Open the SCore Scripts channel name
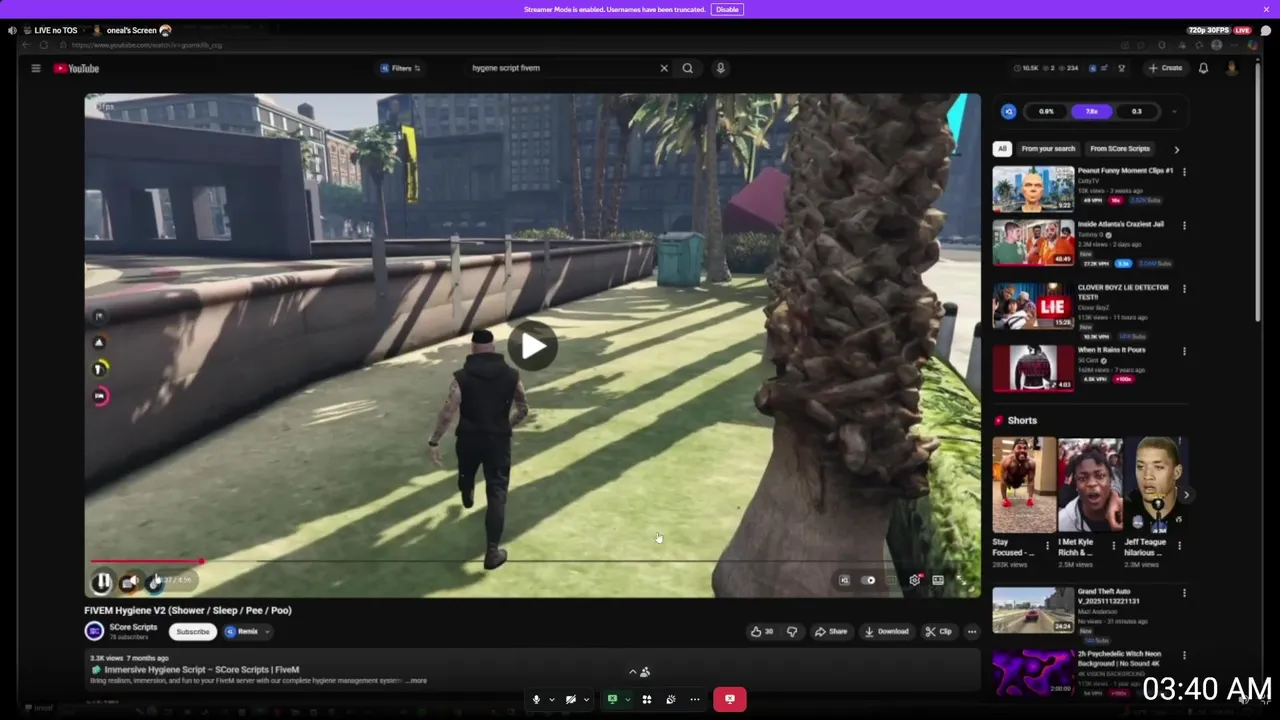The image size is (1280, 720). [133, 627]
